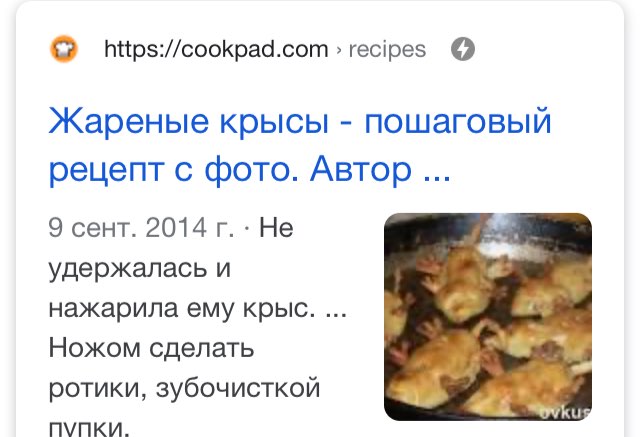Screen dimensions: 640x437
Task: Click the snippet phrase 'Ножом сделать'
Action: click(151, 348)
